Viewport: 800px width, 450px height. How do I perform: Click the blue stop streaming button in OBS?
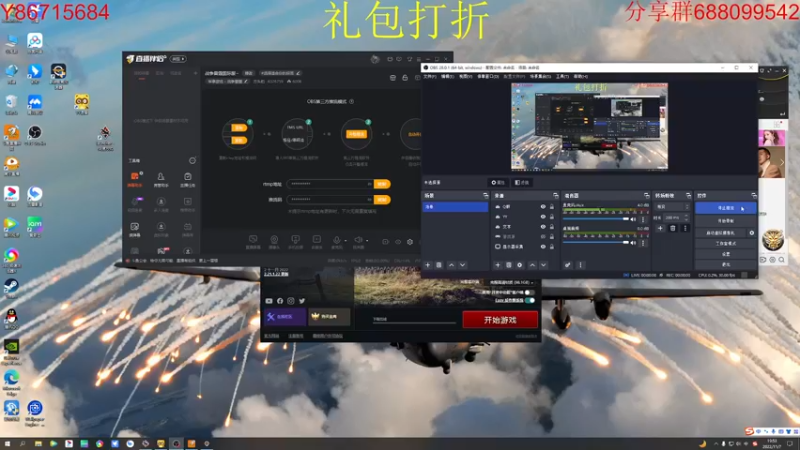pos(726,208)
